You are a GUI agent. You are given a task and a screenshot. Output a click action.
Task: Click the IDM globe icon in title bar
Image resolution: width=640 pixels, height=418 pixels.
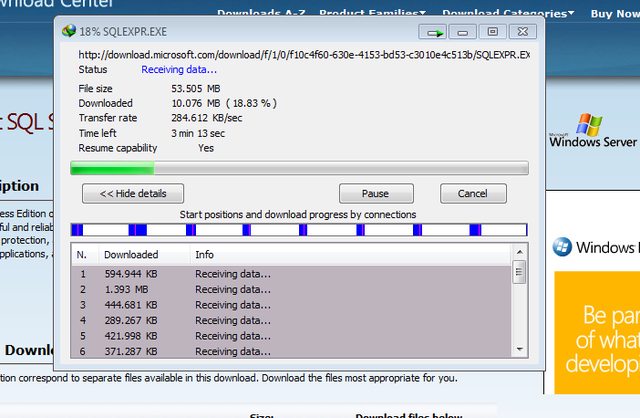pyautogui.click(x=69, y=31)
